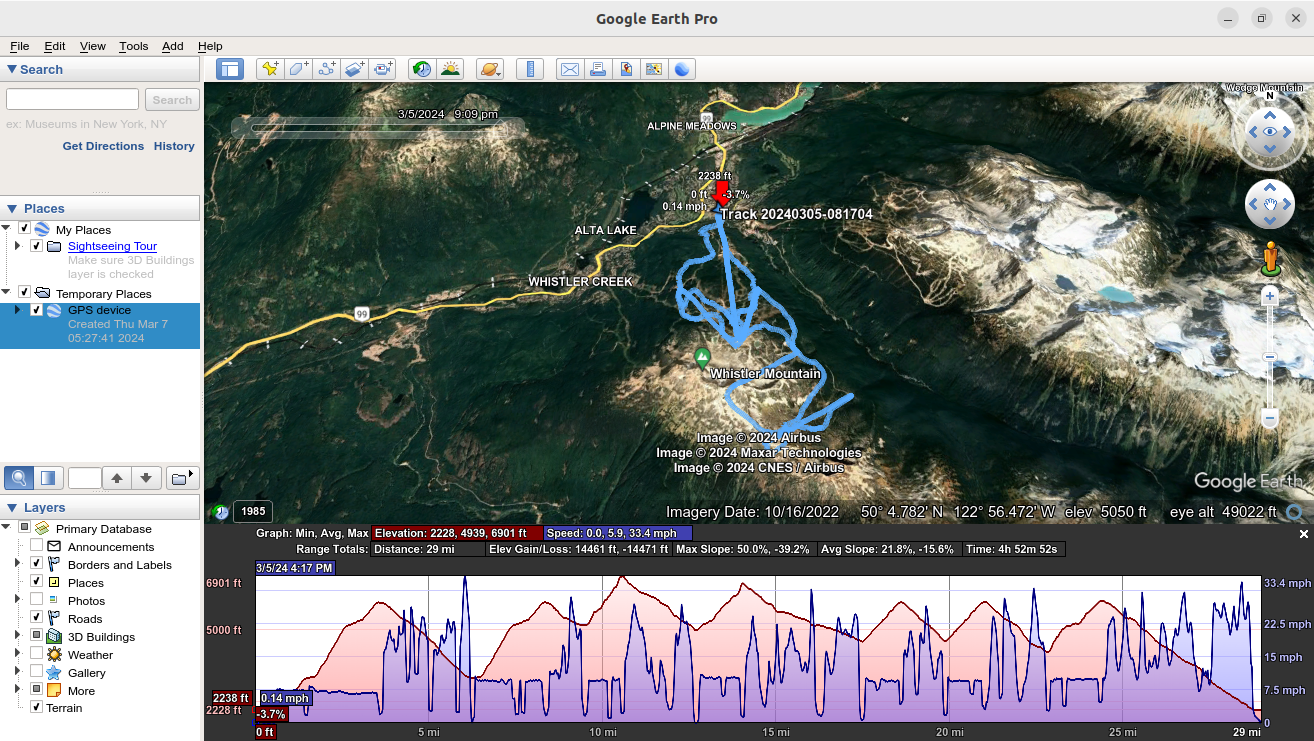Move selected place up in list
The width and height of the screenshot is (1314, 741).
point(117,478)
